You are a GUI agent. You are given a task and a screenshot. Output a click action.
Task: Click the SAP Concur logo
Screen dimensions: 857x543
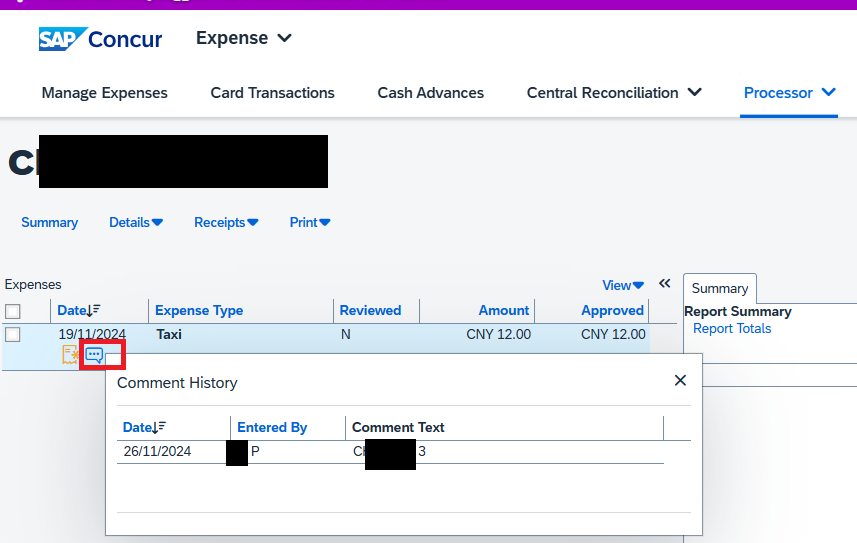(101, 39)
